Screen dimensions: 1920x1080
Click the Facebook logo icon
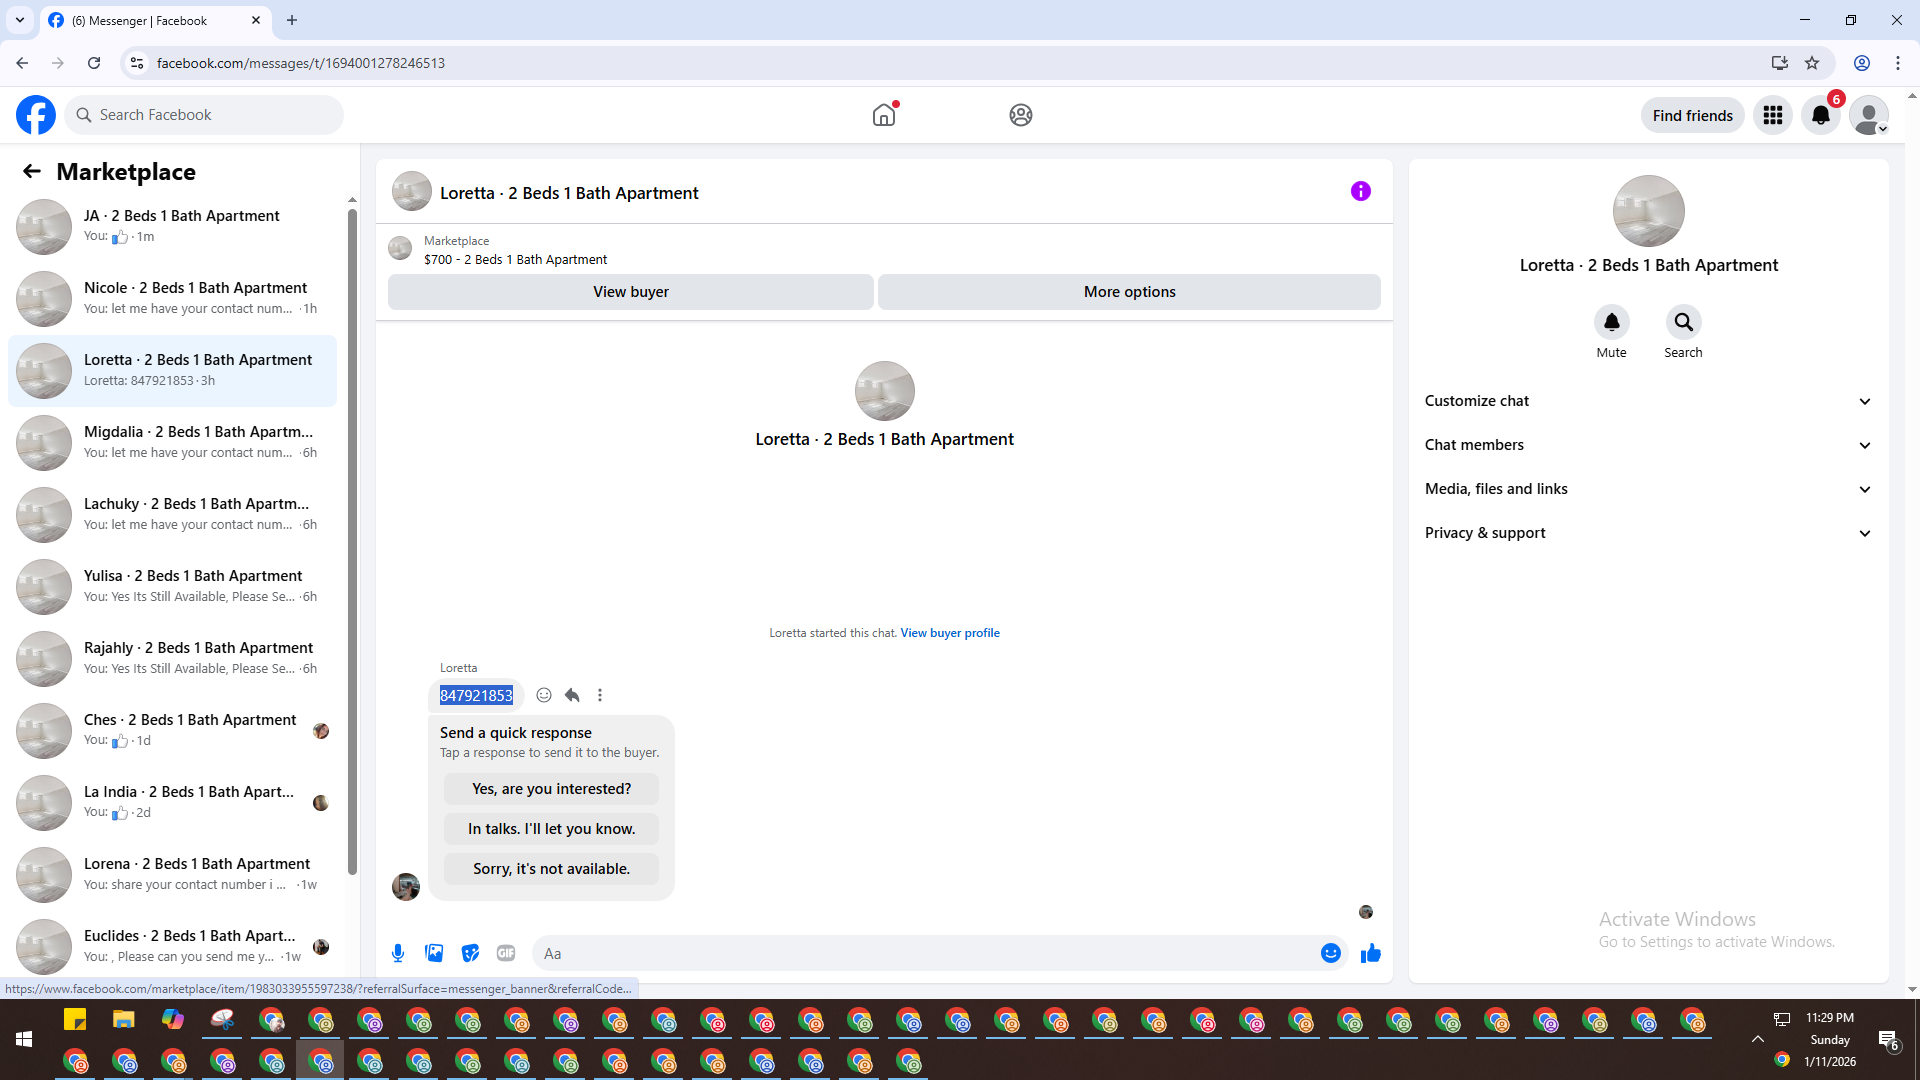tap(36, 115)
